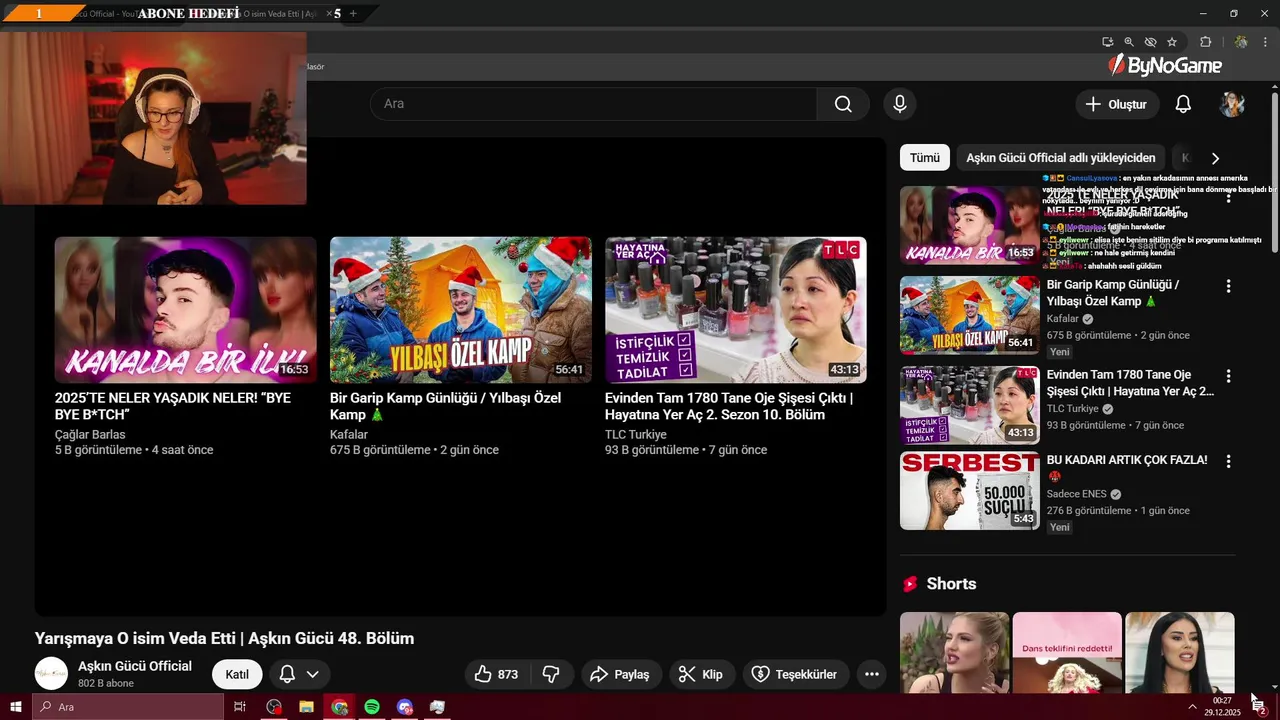This screenshot has width=1280, height=720.
Task: Open sidebar Bir Garip Kamp Günlüğü thumbnail
Action: click(970, 315)
